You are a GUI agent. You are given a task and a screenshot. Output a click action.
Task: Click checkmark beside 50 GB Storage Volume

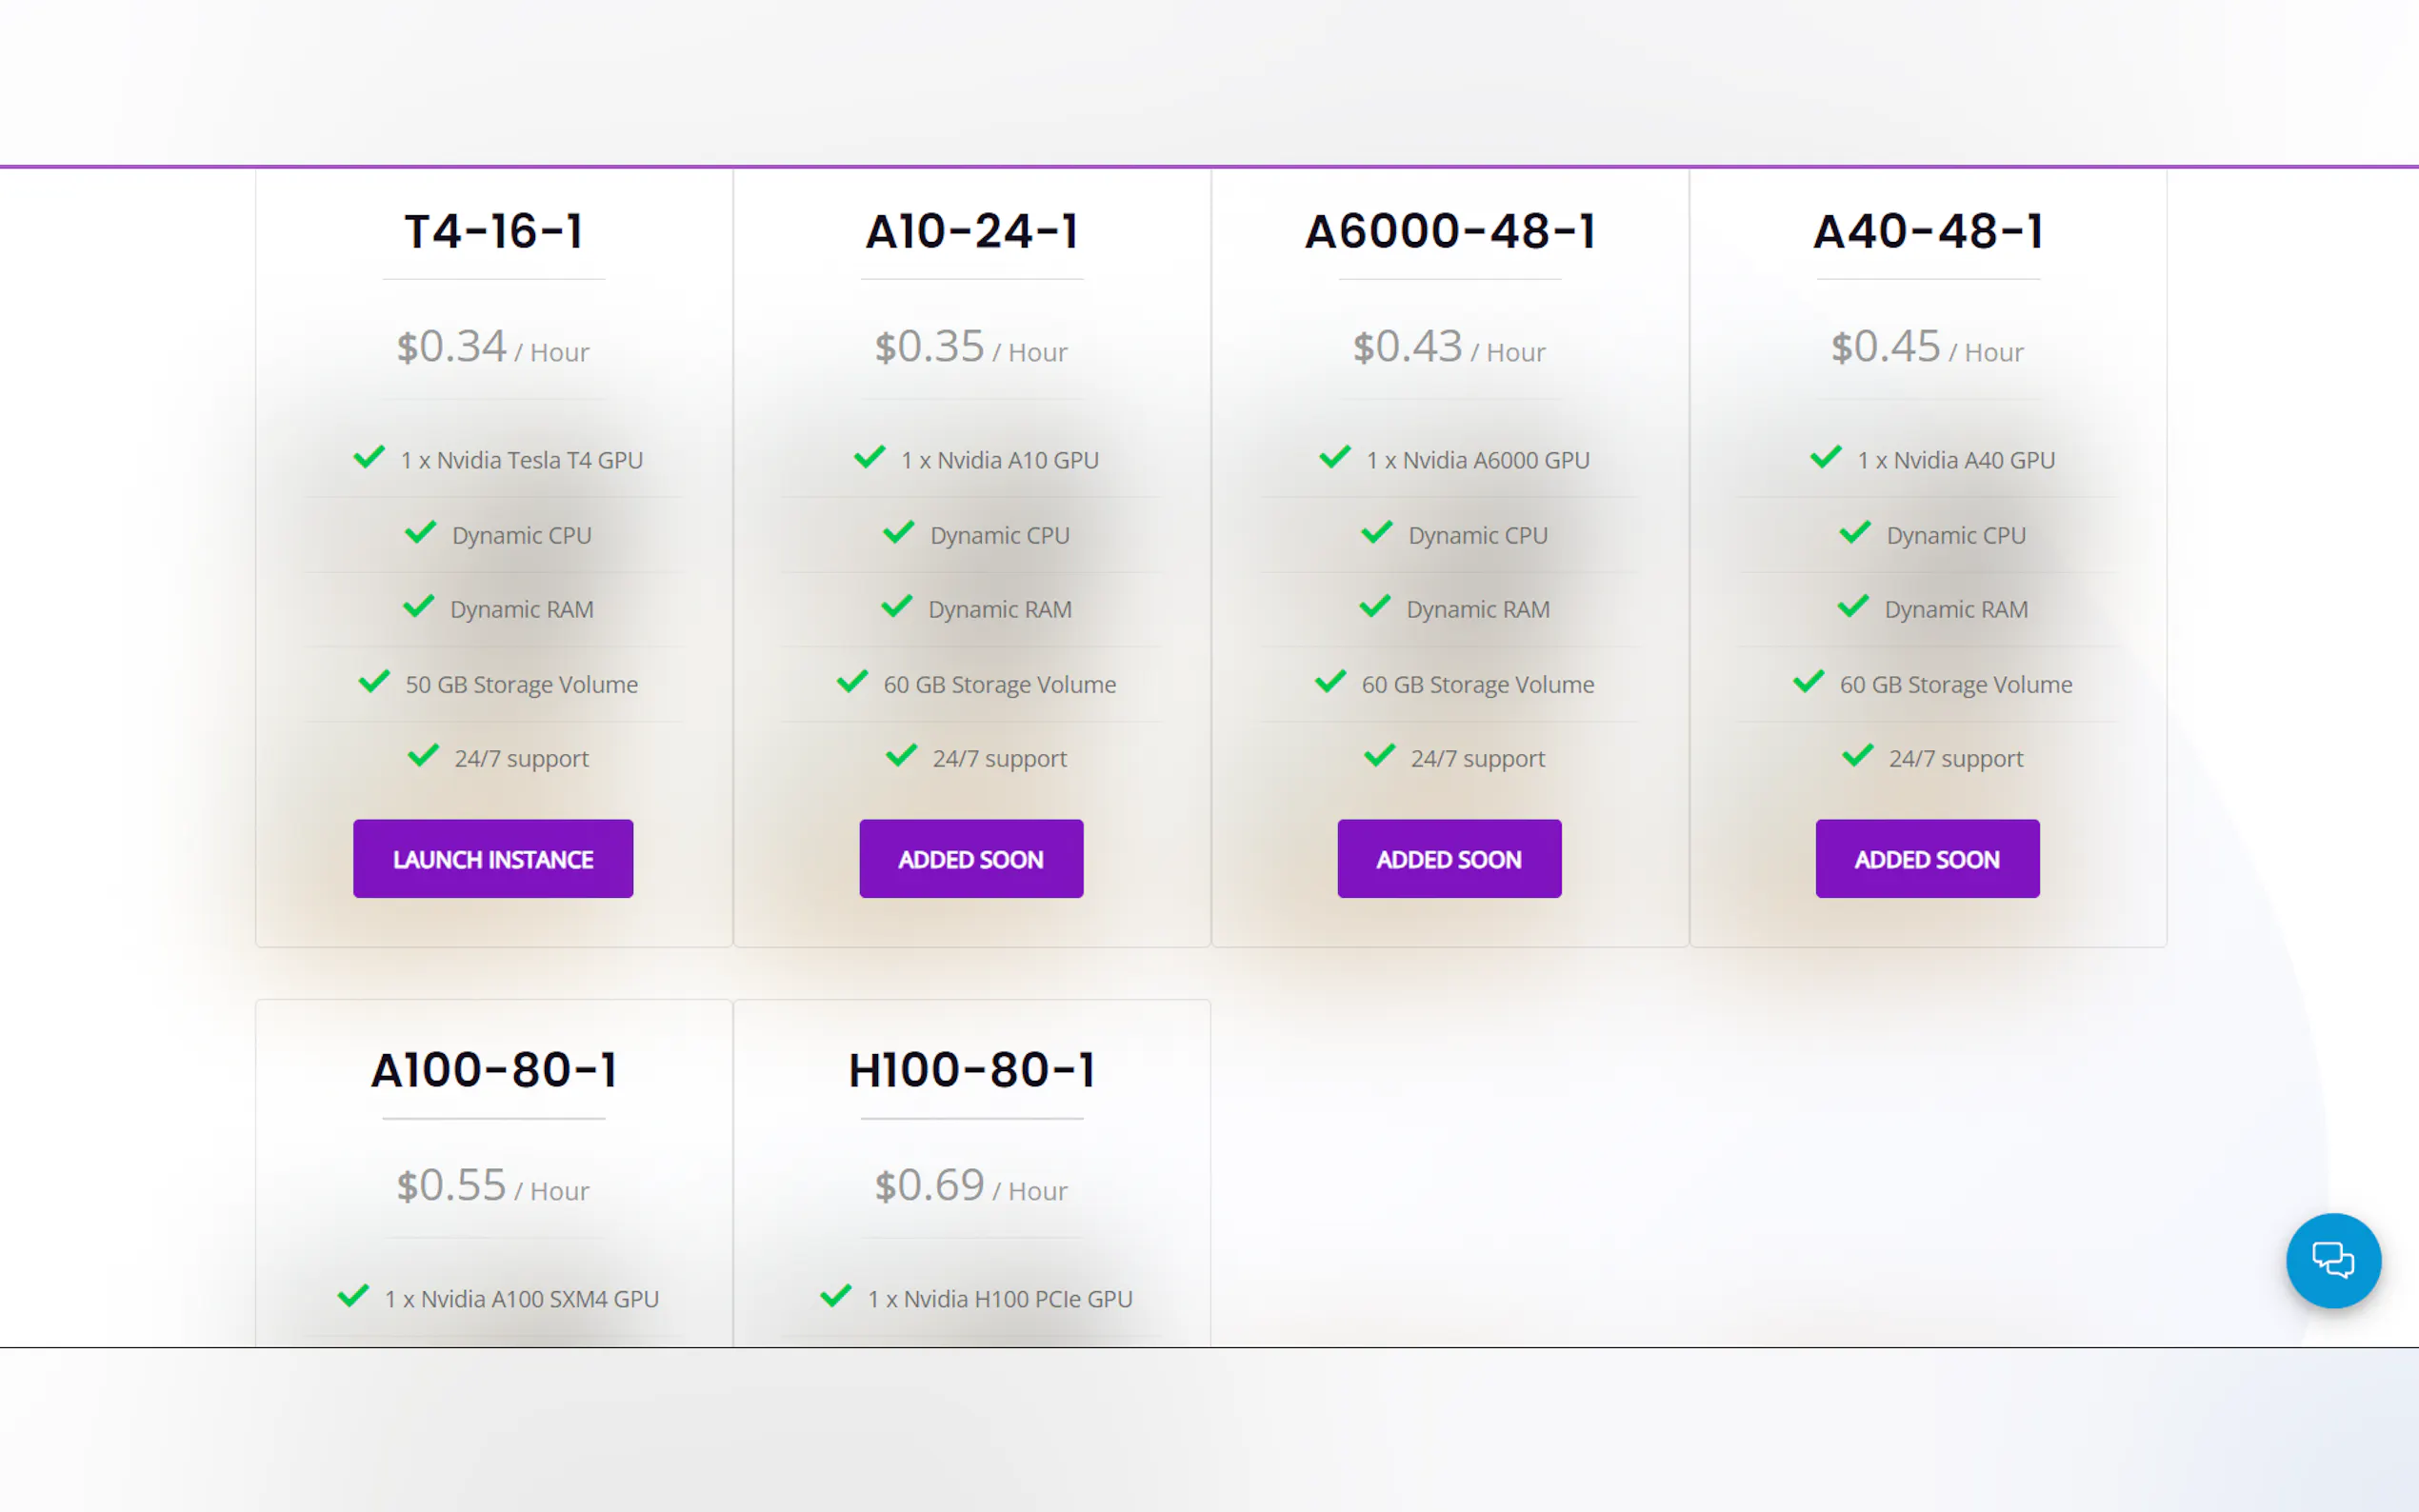(374, 682)
